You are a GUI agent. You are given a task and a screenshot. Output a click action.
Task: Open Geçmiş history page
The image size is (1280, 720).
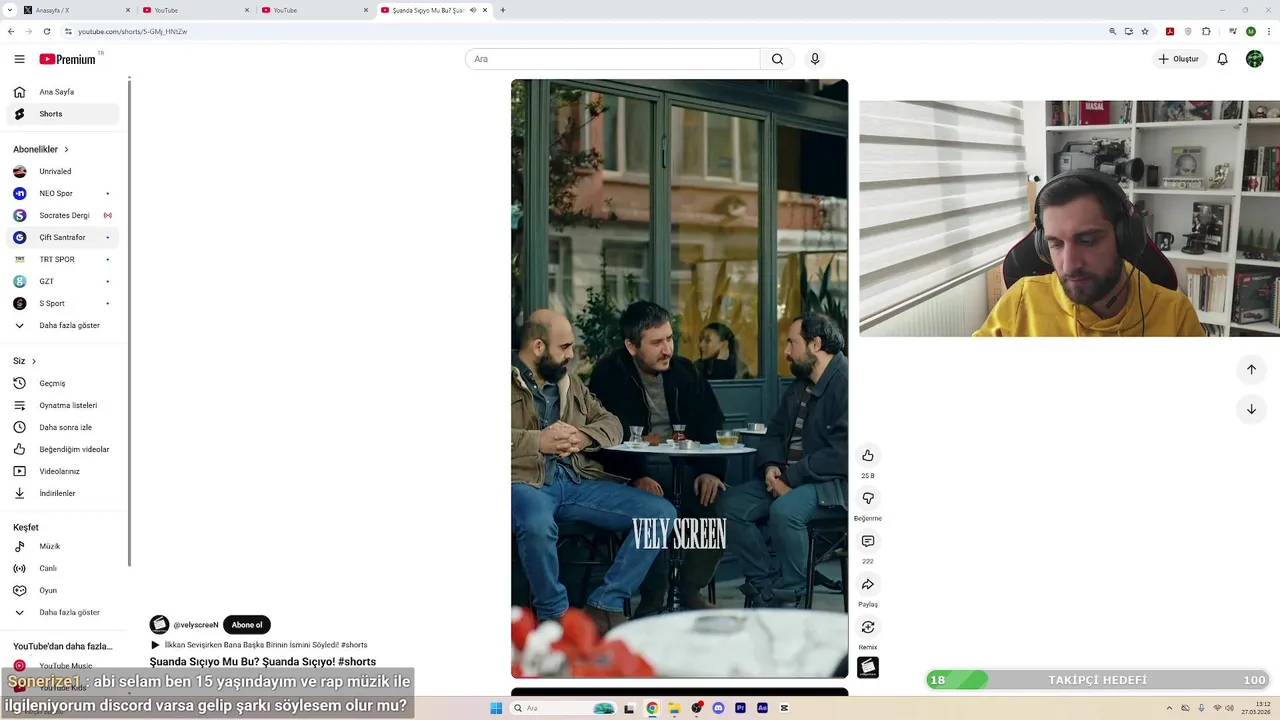coord(64,383)
